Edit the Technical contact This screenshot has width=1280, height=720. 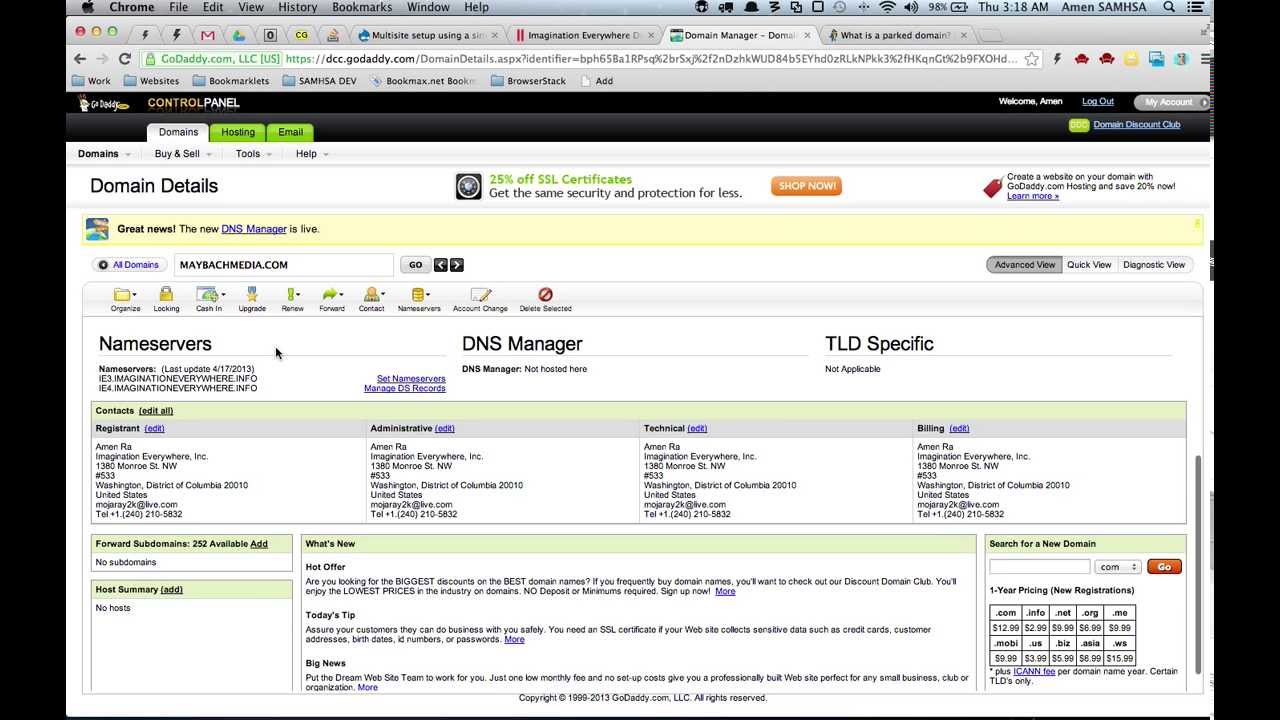pyautogui.click(x=697, y=428)
